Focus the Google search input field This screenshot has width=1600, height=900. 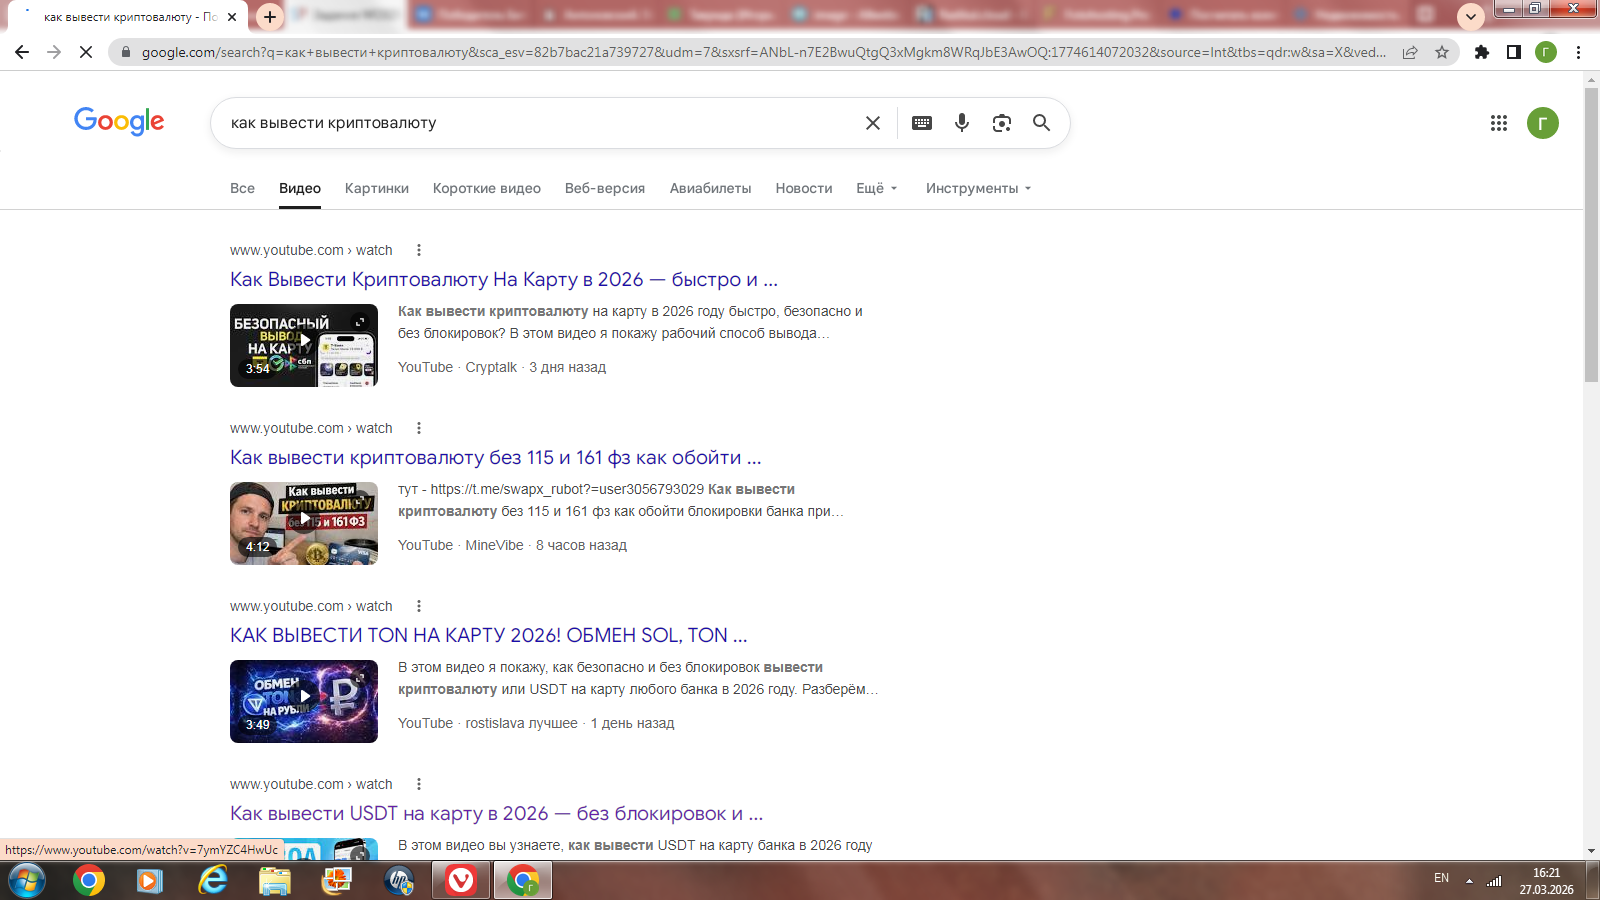(540, 123)
